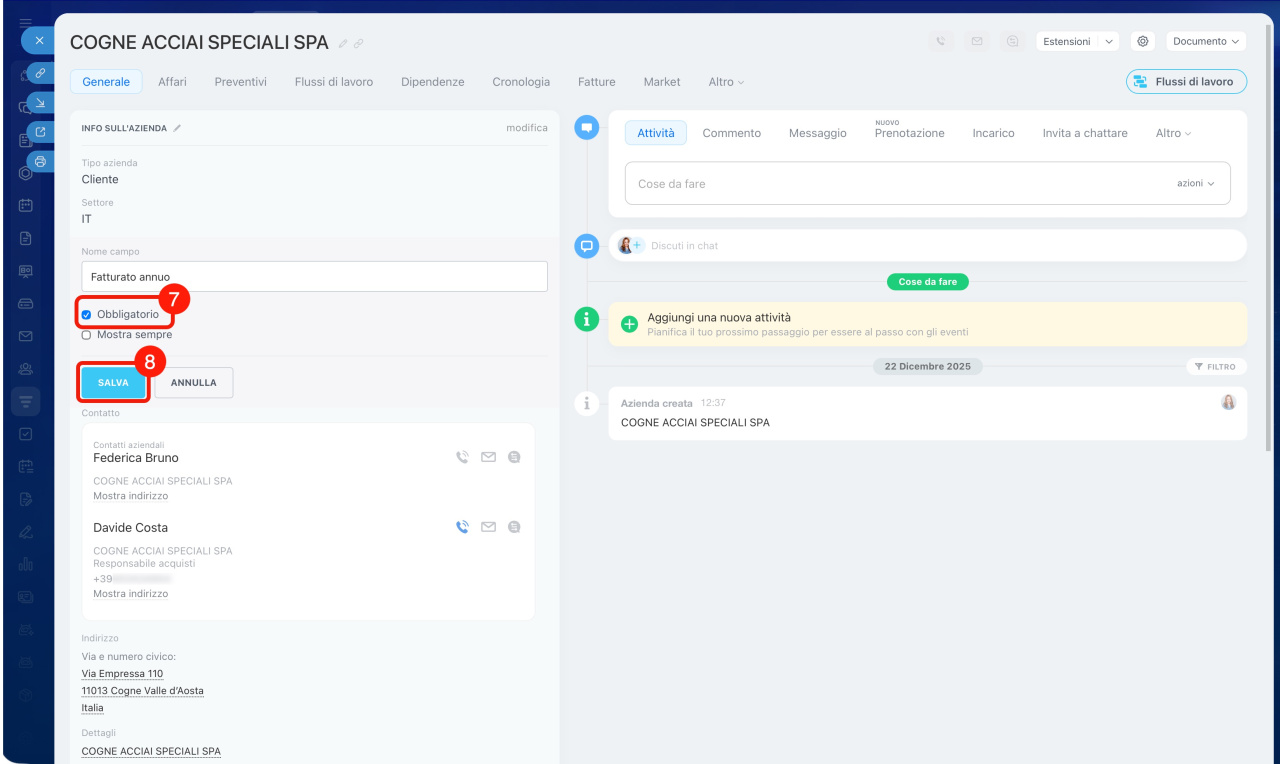Open the azioni dropdown in activity field
The height and width of the screenshot is (764, 1280).
point(1195,184)
